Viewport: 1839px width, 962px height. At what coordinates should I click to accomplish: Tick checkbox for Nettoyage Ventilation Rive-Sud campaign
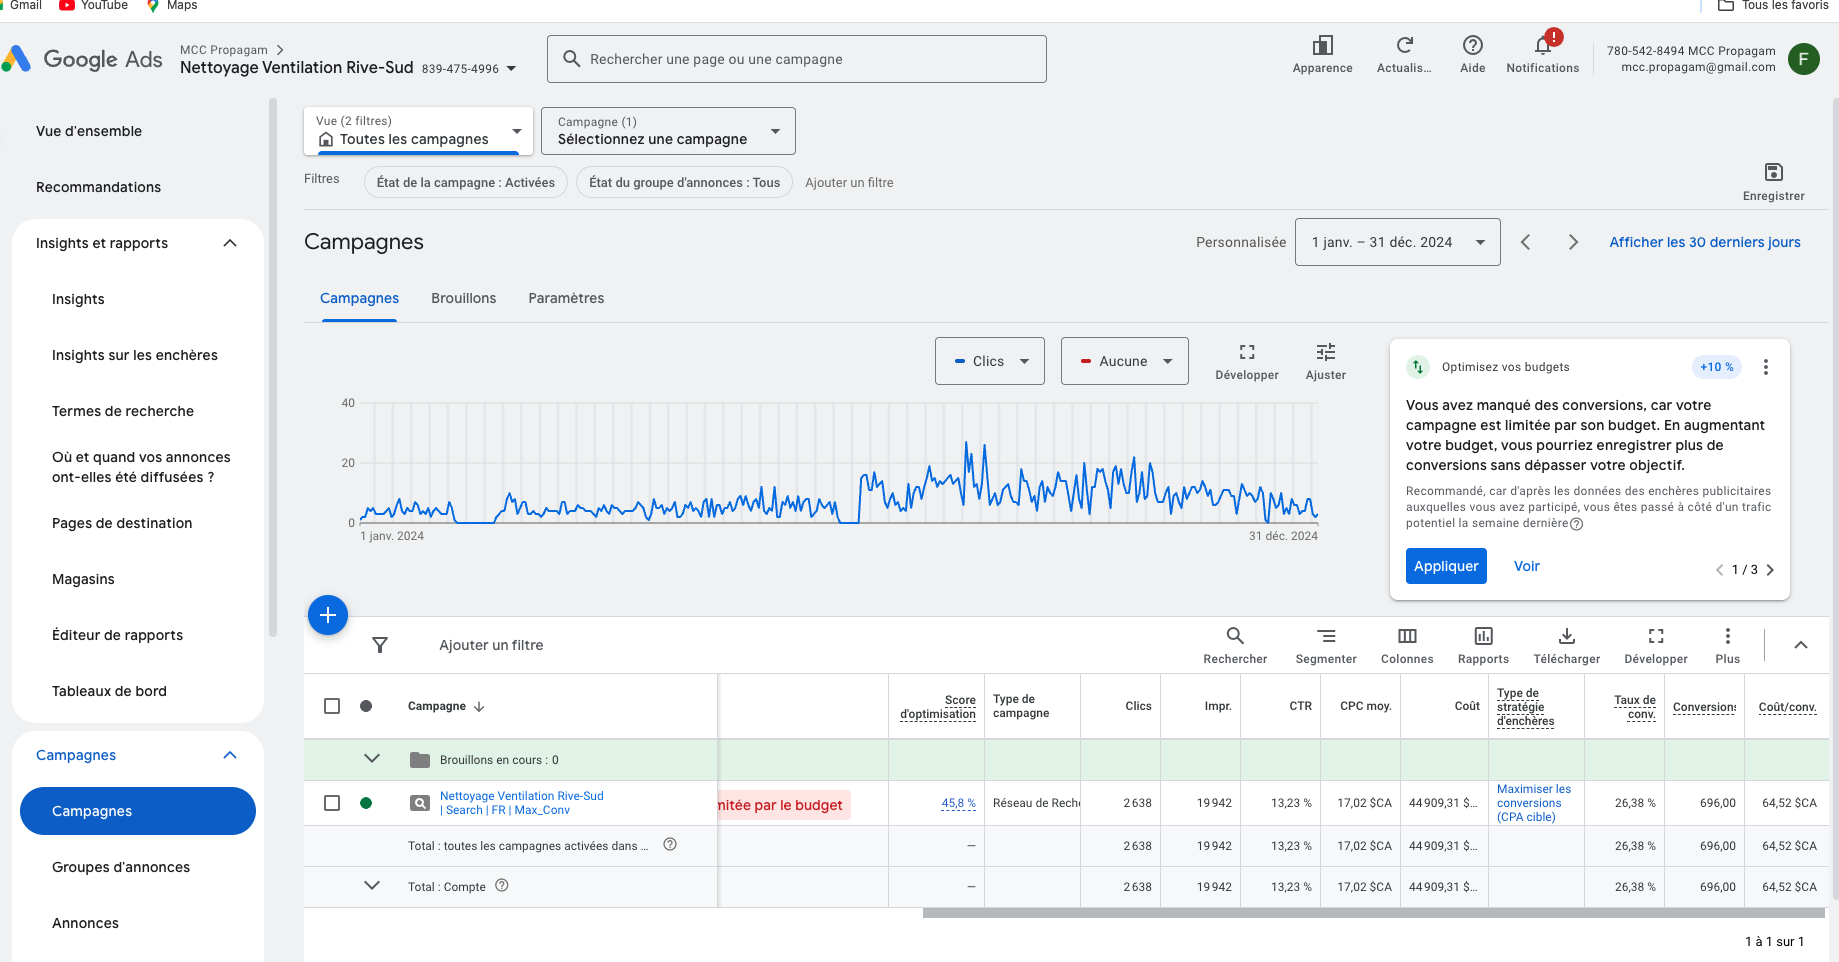[332, 803]
